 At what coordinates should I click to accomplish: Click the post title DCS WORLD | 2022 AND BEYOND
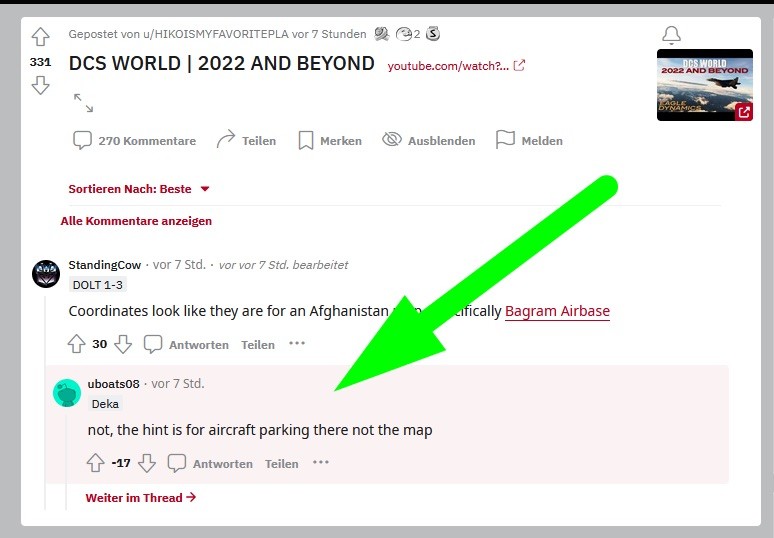pos(222,63)
